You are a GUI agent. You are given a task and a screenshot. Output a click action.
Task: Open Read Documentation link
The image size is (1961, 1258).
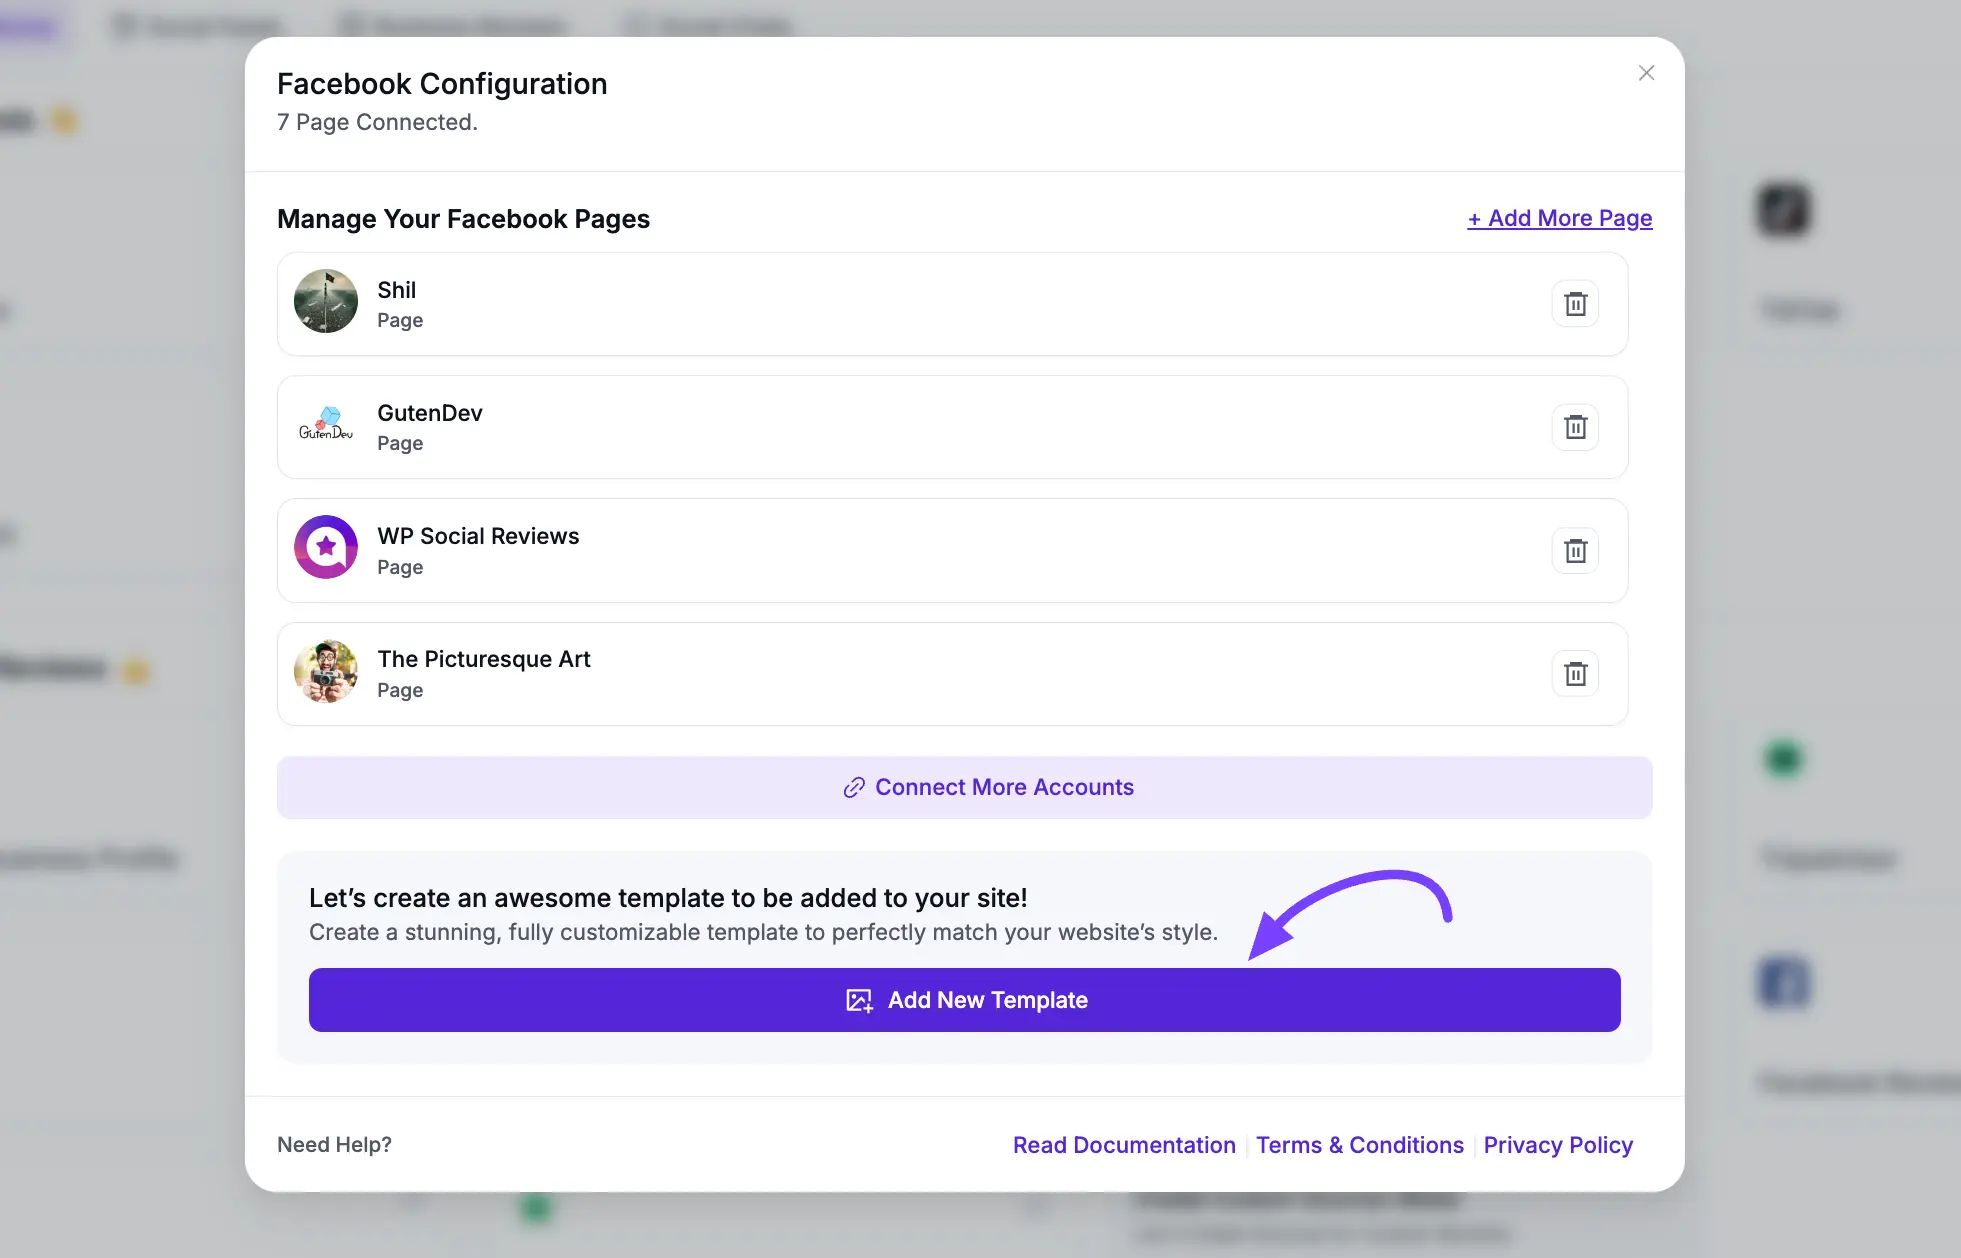pyautogui.click(x=1124, y=1145)
